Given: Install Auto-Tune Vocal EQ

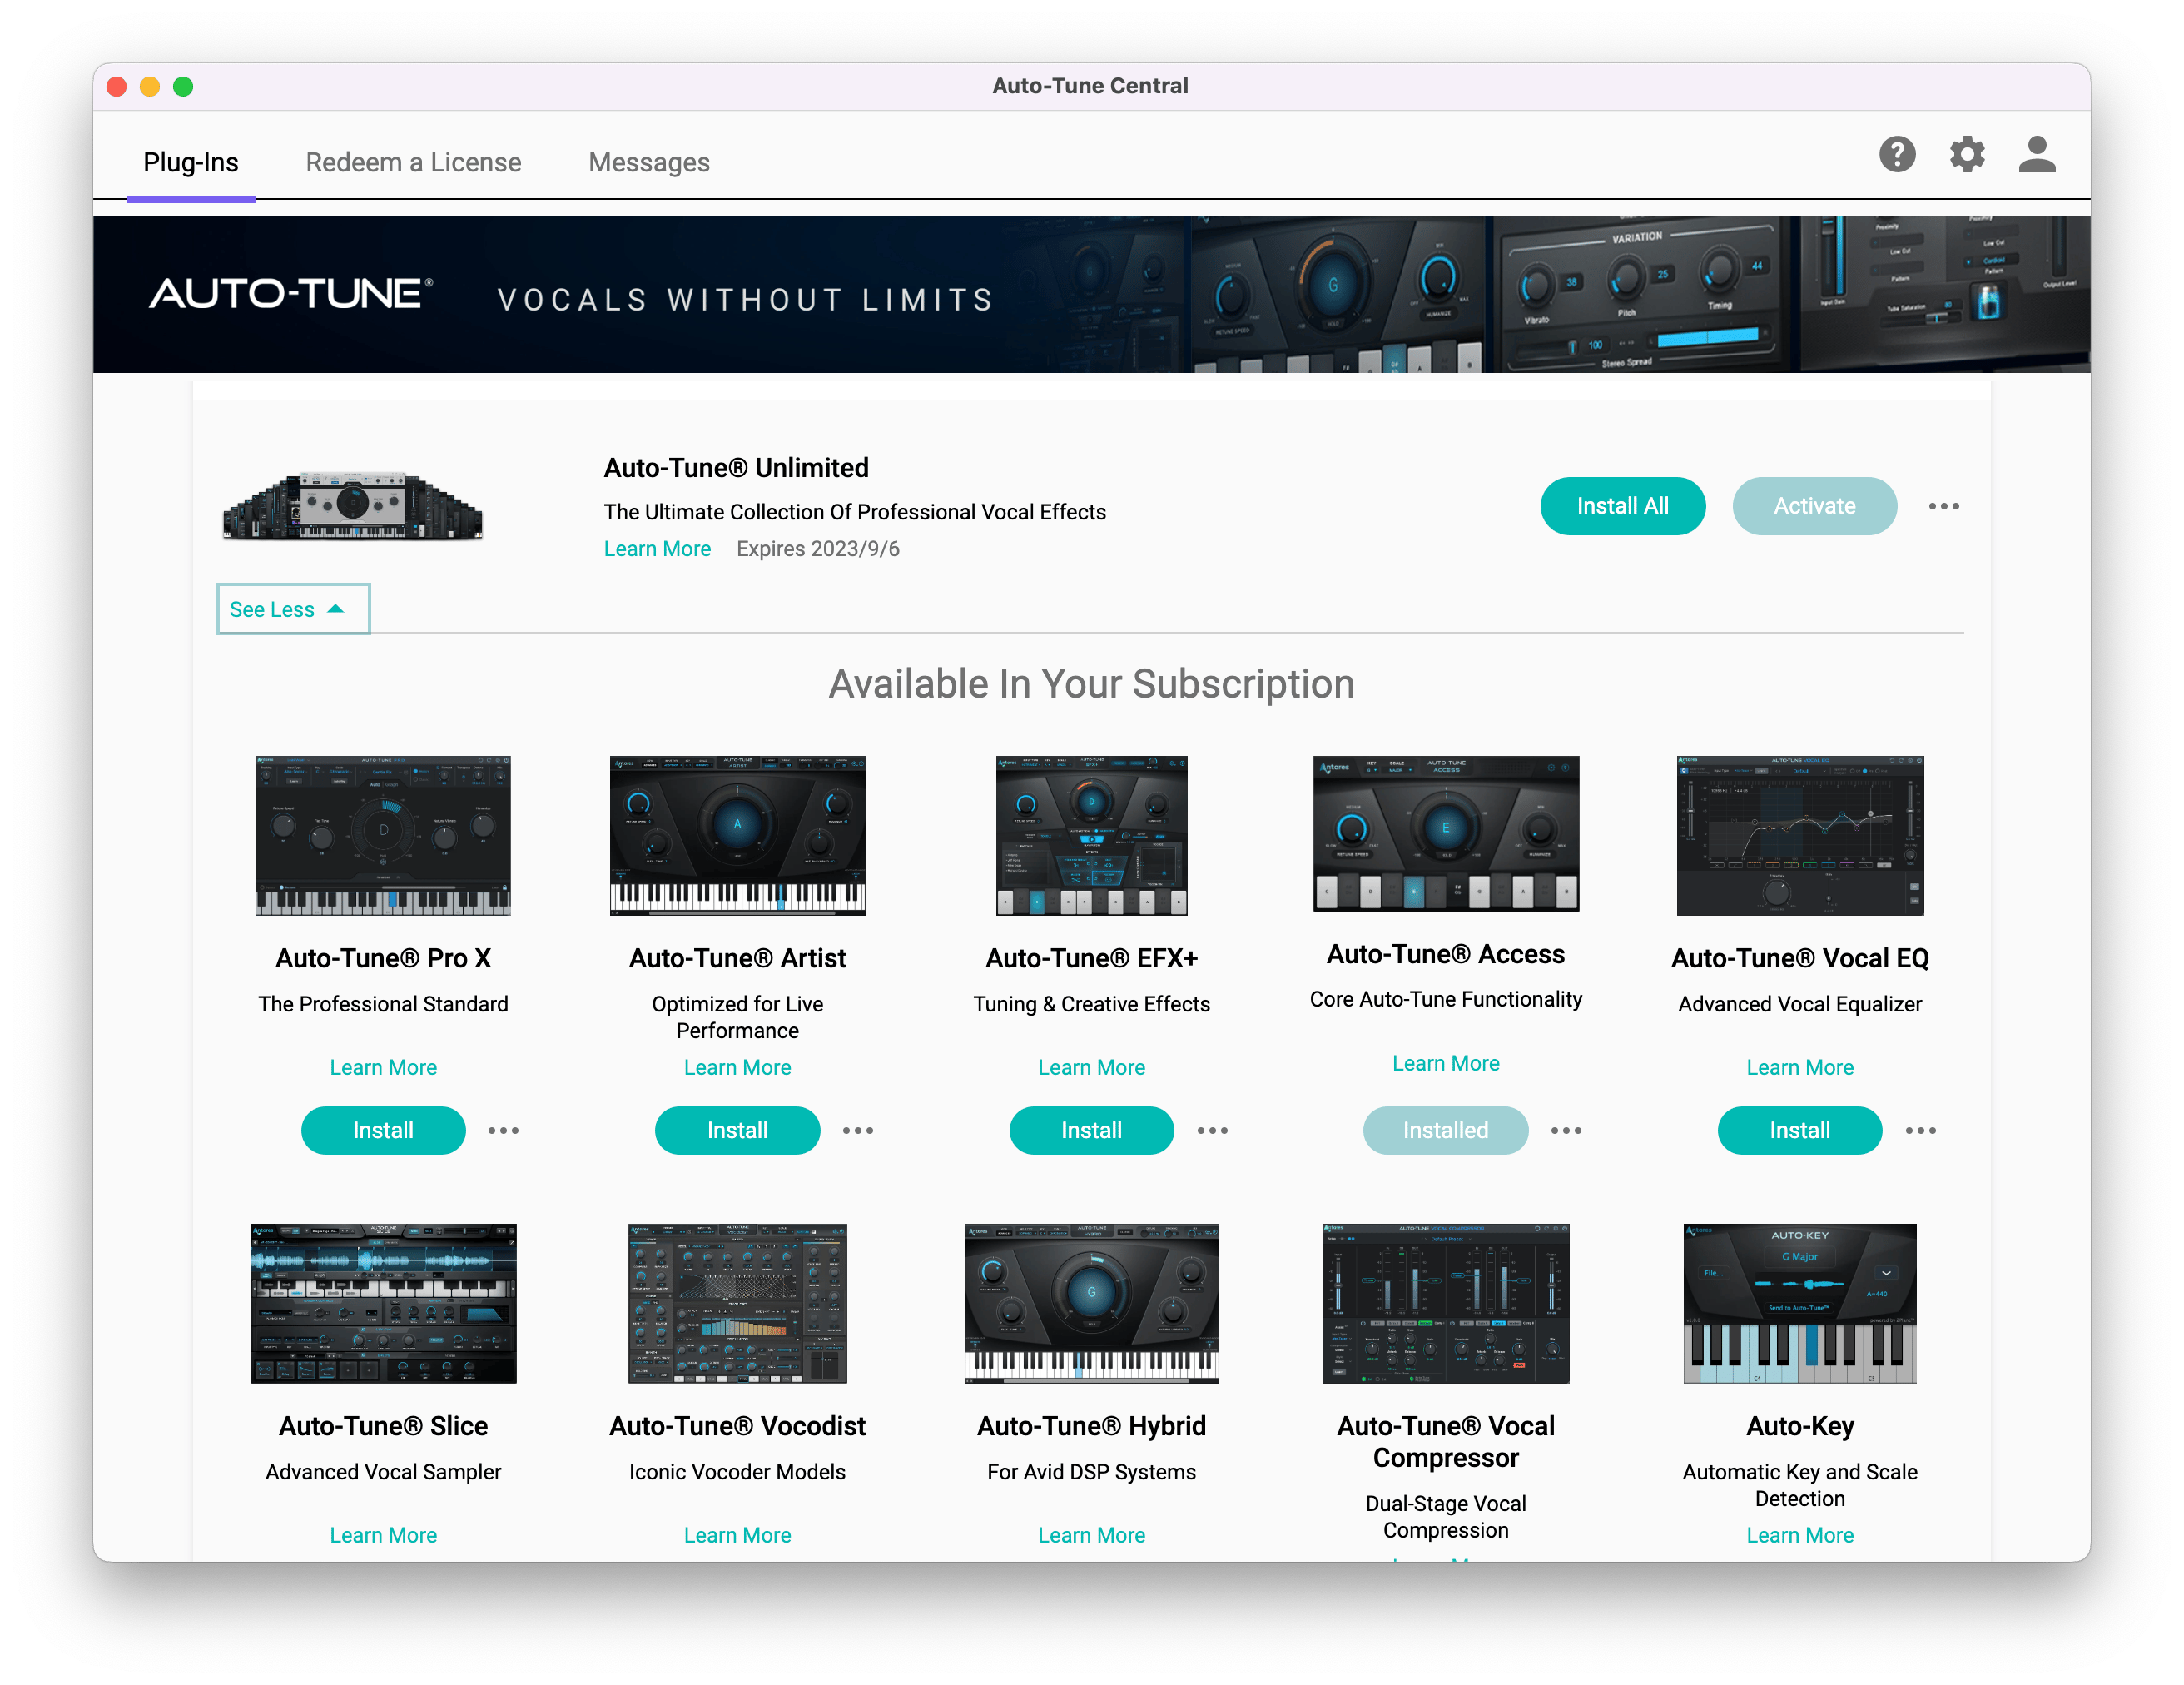Looking at the screenshot, I should [x=1798, y=1130].
